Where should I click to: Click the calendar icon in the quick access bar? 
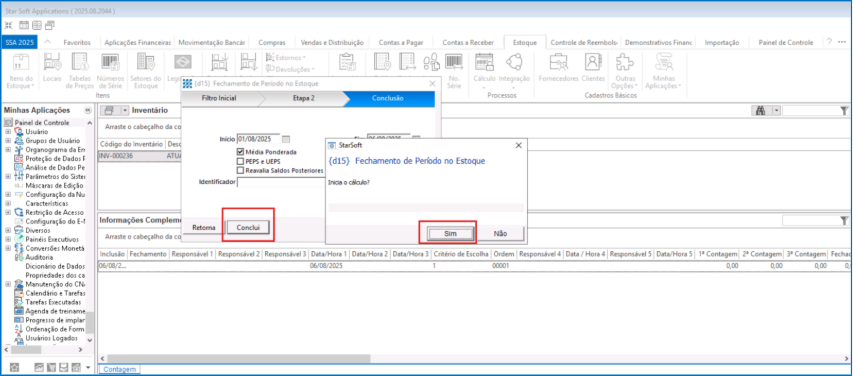(x=24, y=25)
